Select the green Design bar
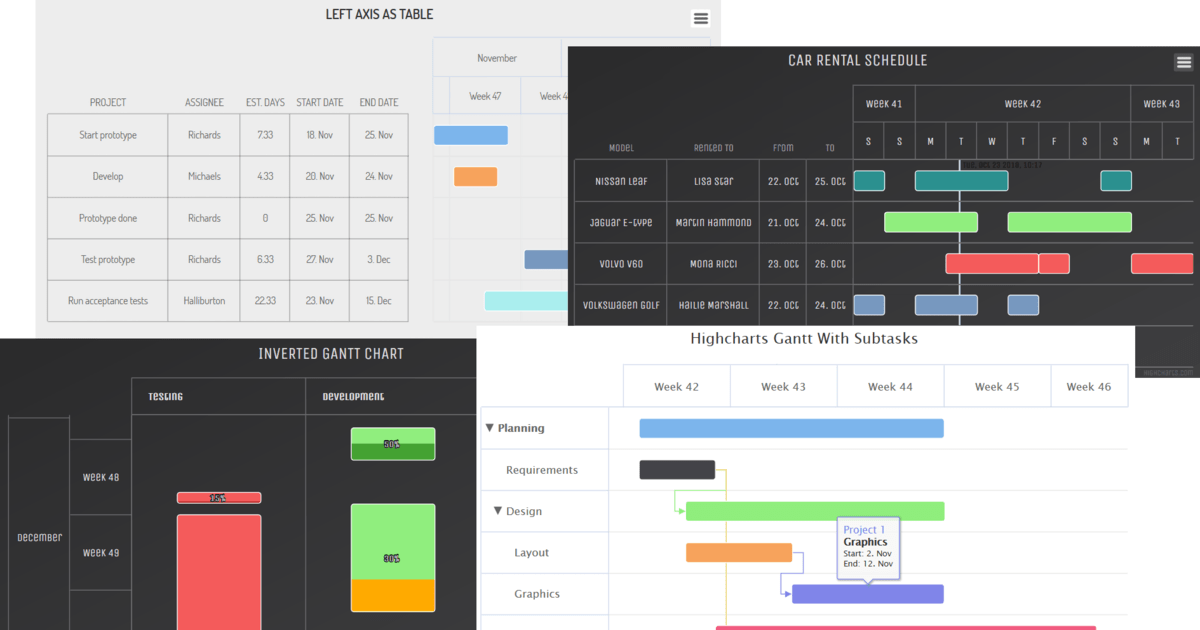The width and height of the screenshot is (1200, 630). [x=815, y=511]
